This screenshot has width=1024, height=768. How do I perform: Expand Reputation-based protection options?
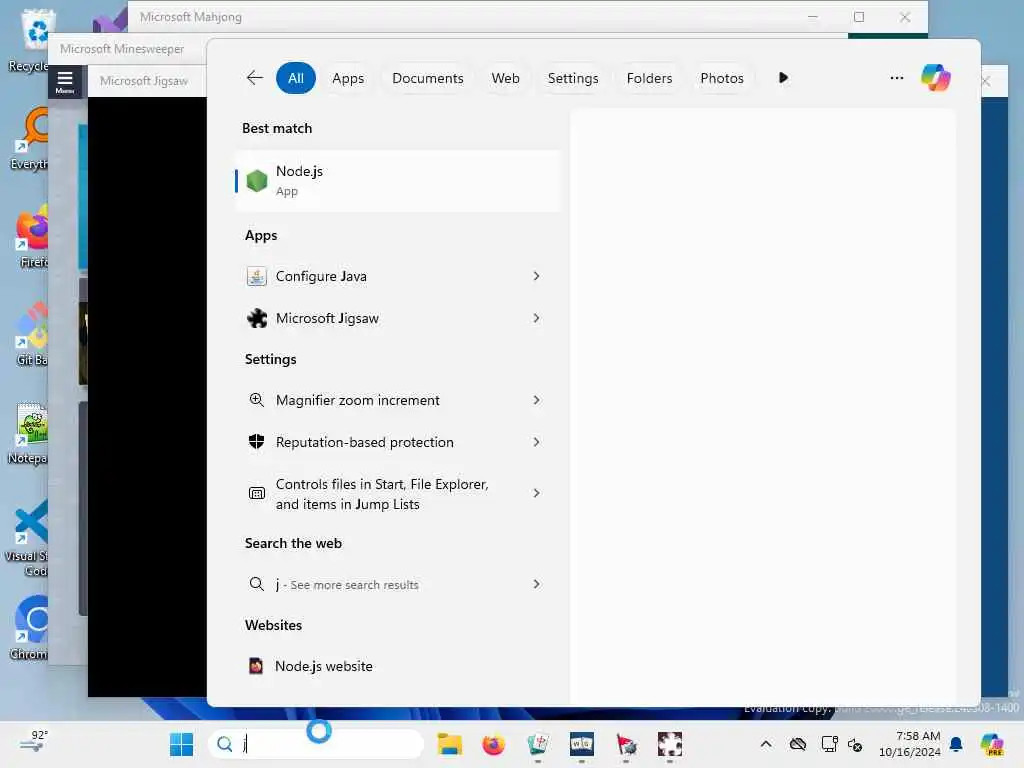[536, 442]
